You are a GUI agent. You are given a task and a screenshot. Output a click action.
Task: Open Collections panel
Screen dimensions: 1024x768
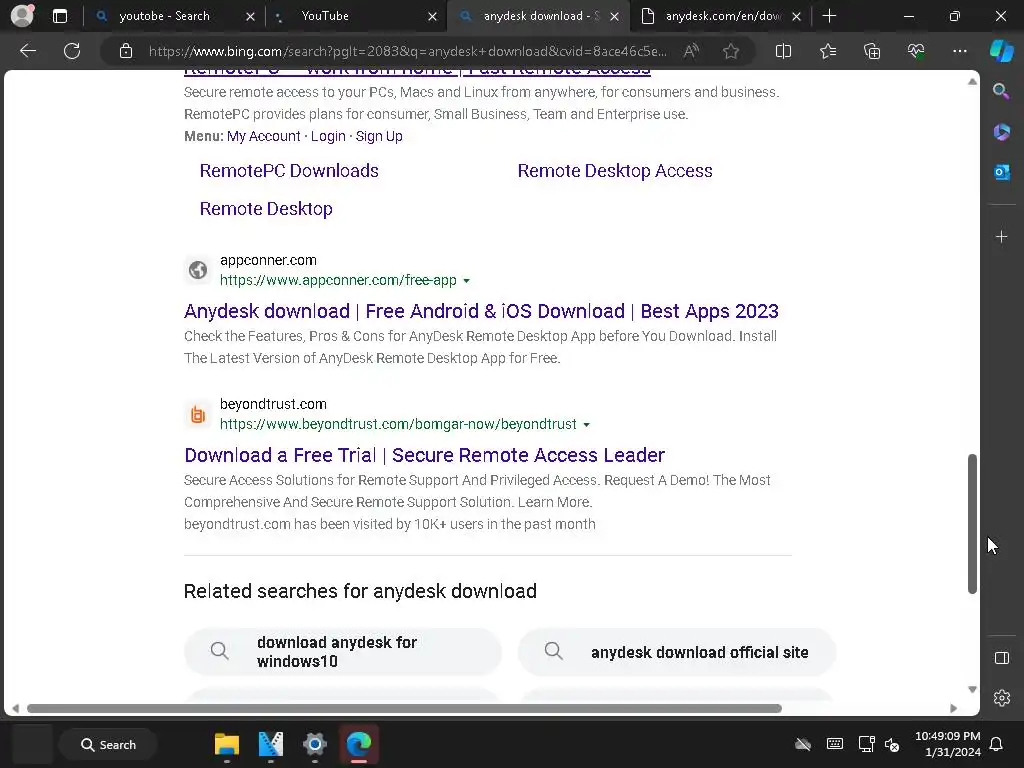(x=872, y=51)
